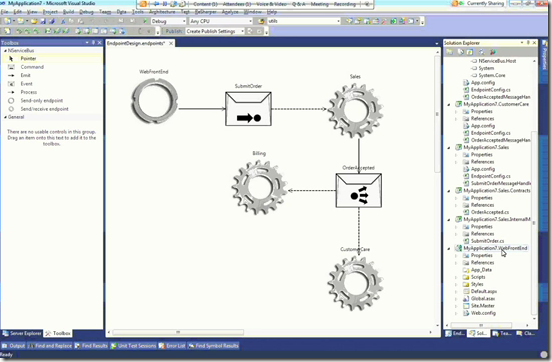Click Recording in the meeting bar
The height and width of the screenshot is (362, 552).
345,4
